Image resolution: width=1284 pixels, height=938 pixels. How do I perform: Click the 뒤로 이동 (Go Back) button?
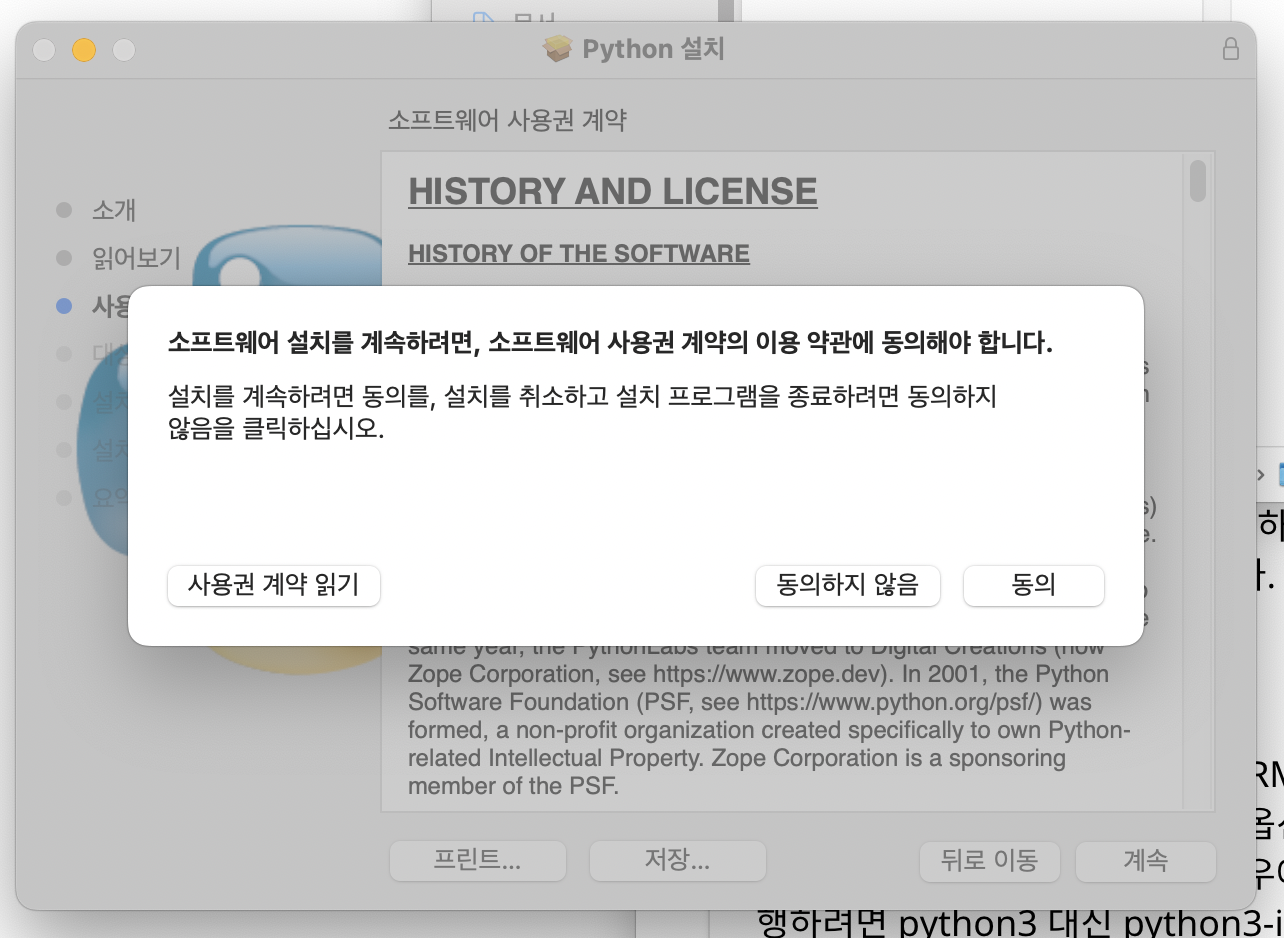point(989,860)
